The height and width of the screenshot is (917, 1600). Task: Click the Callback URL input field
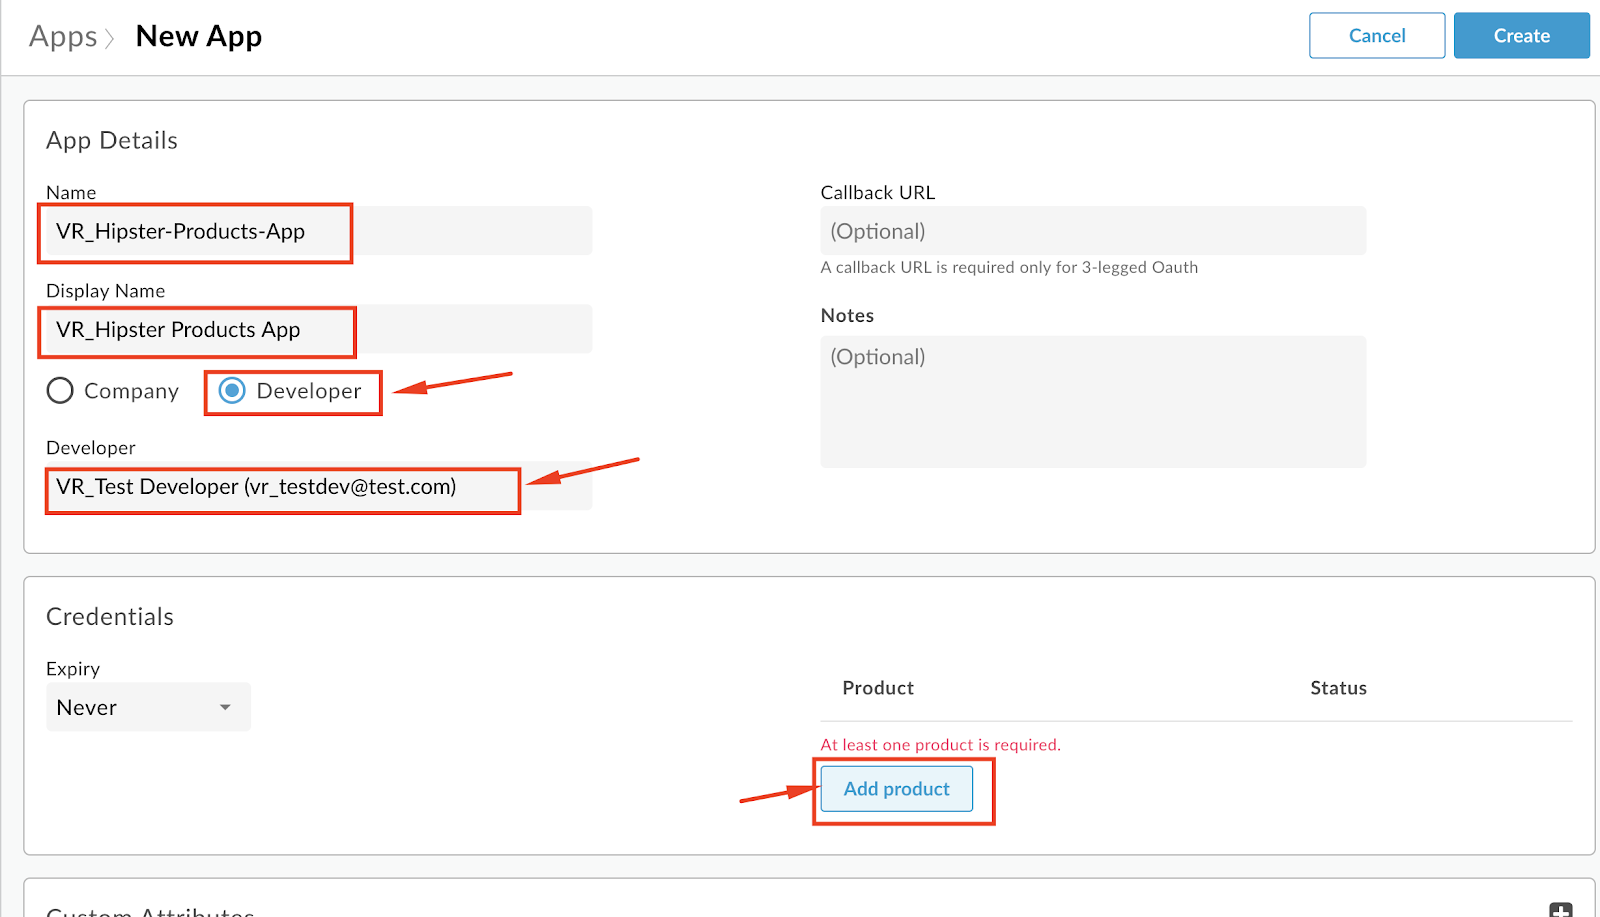pyautogui.click(x=1093, y=231)
